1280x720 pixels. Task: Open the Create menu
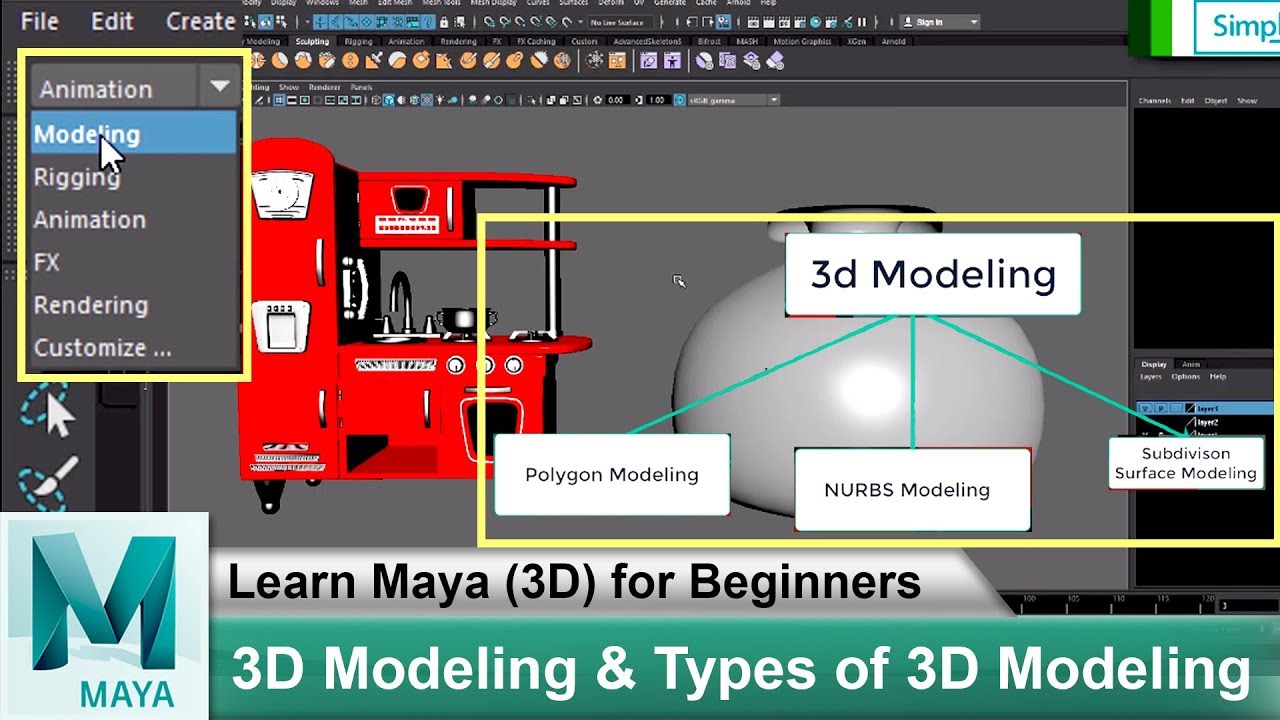200,20
